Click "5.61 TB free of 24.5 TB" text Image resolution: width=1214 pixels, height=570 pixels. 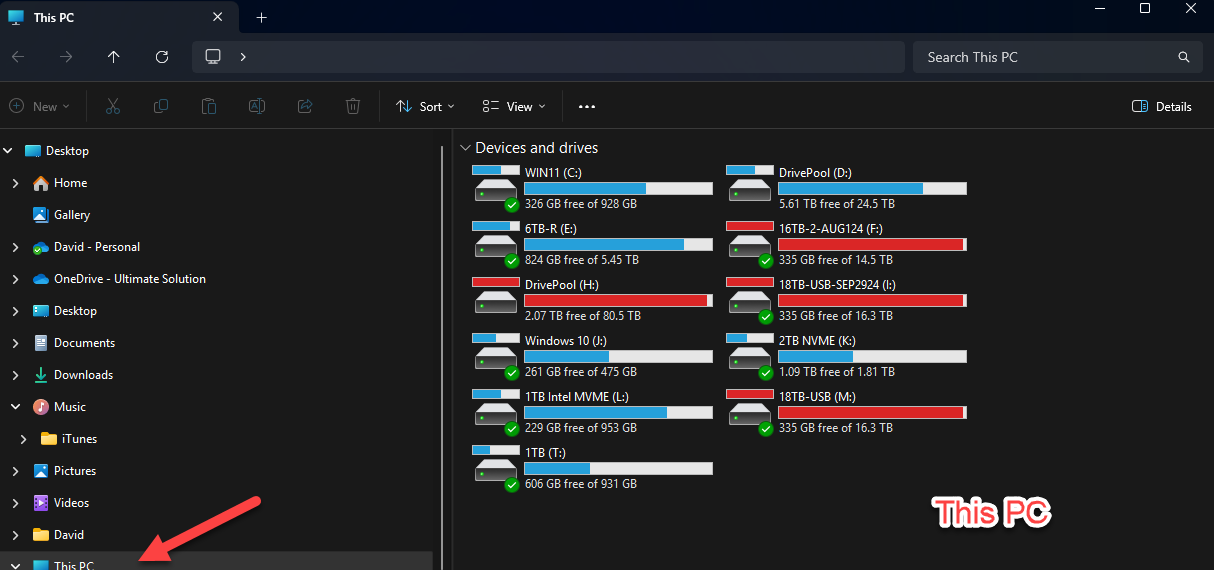[837, 204]
